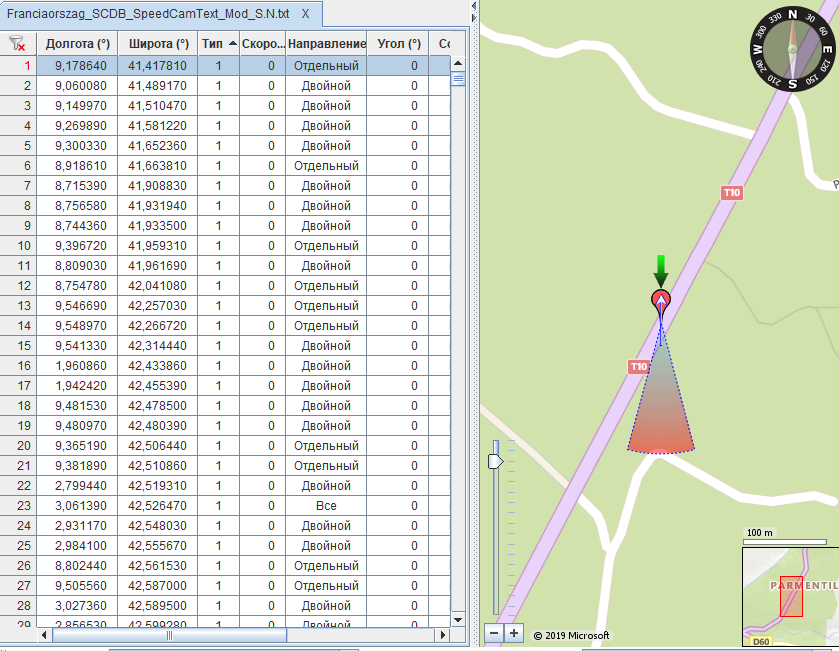
Task: Click the vertical scrollbar thumb of the table
Action: 458,79
